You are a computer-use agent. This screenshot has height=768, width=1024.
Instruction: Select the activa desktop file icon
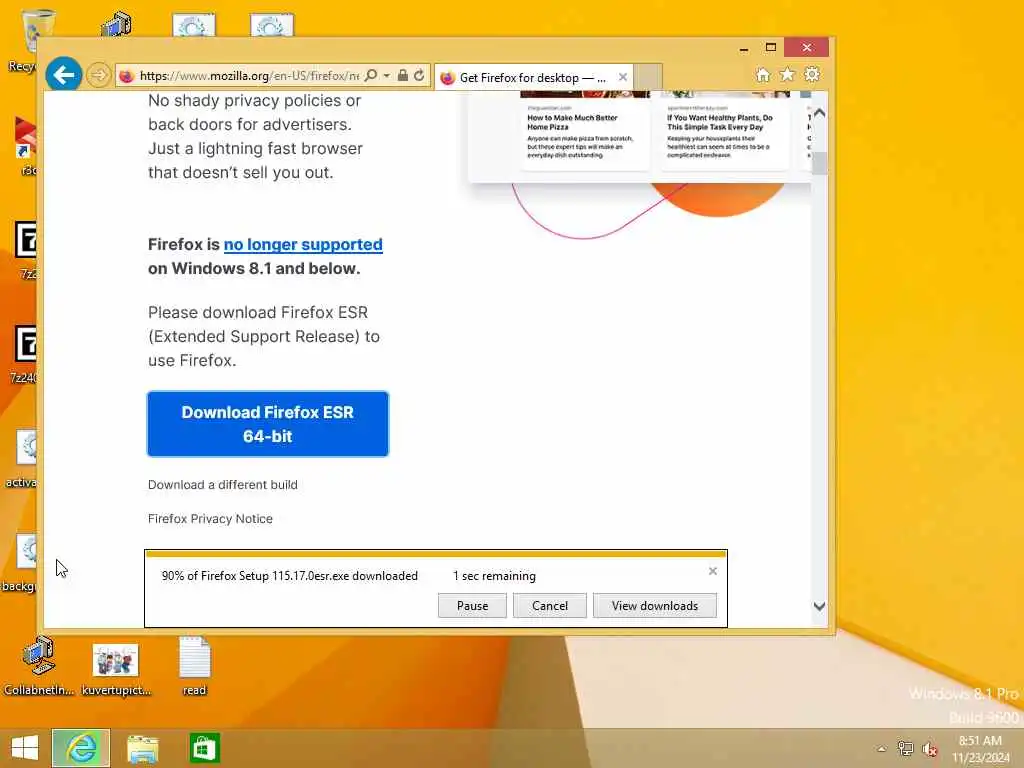click(23, 460)
